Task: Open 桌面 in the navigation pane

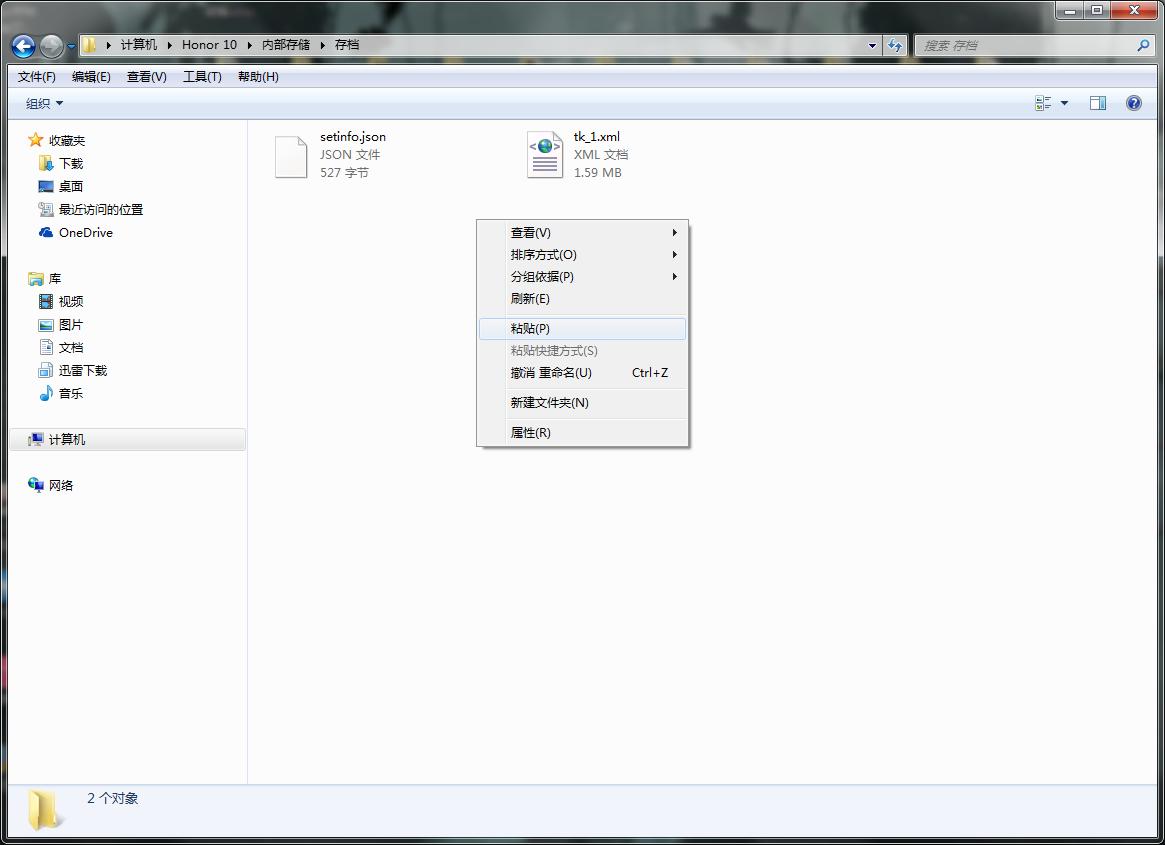Action: click(x=71, y=187)
